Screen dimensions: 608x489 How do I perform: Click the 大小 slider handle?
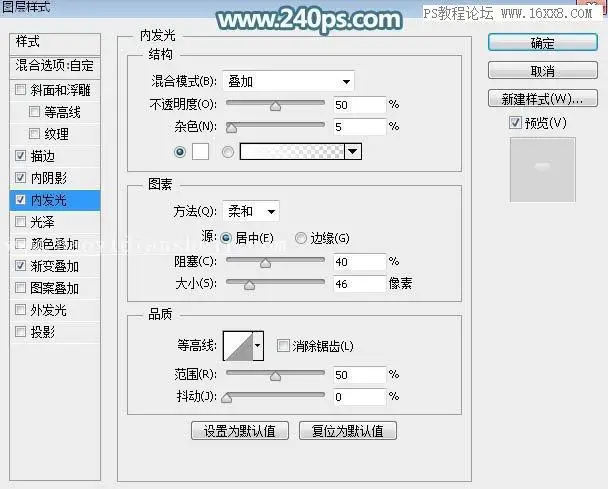coord(249,285)
